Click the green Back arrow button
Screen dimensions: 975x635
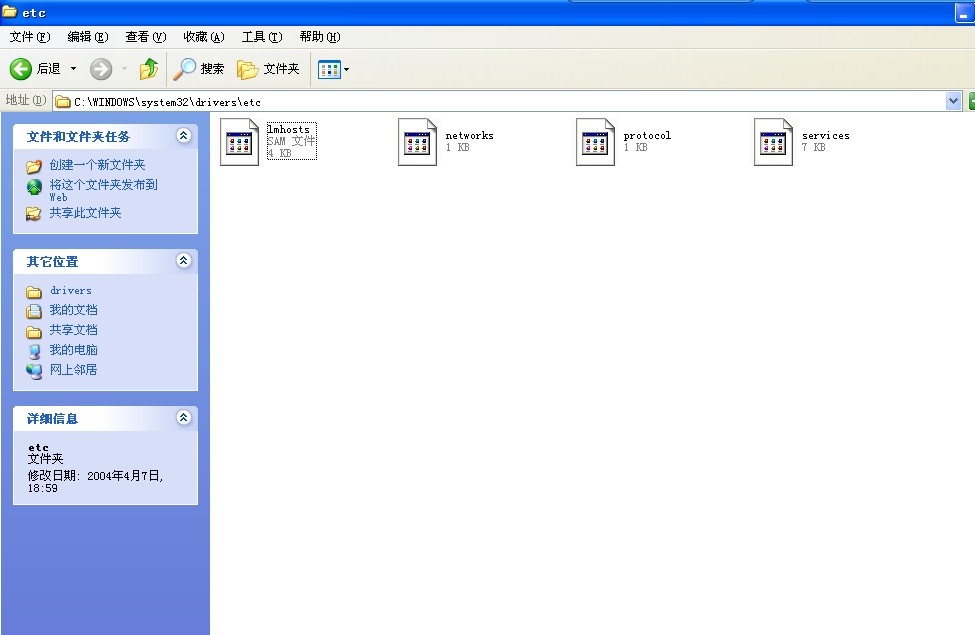tap(21, 68)
